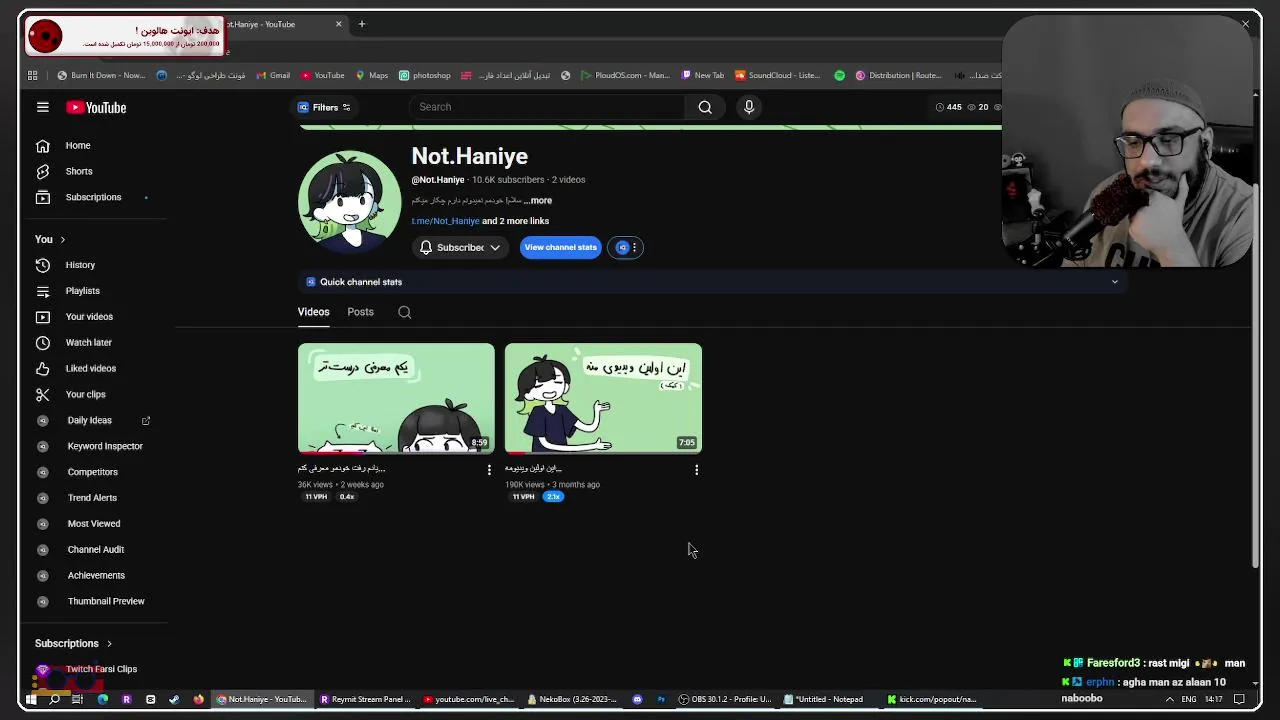Click the search magnifier button
The width and height of the screenshot is (1280, 720).
pyautogui.click(x=705, y=107)
